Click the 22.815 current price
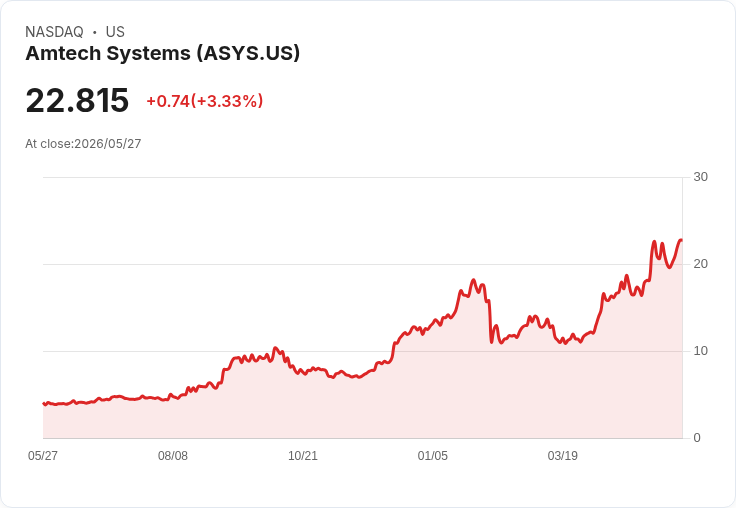 pyautogui.click(x=77, y=100)
